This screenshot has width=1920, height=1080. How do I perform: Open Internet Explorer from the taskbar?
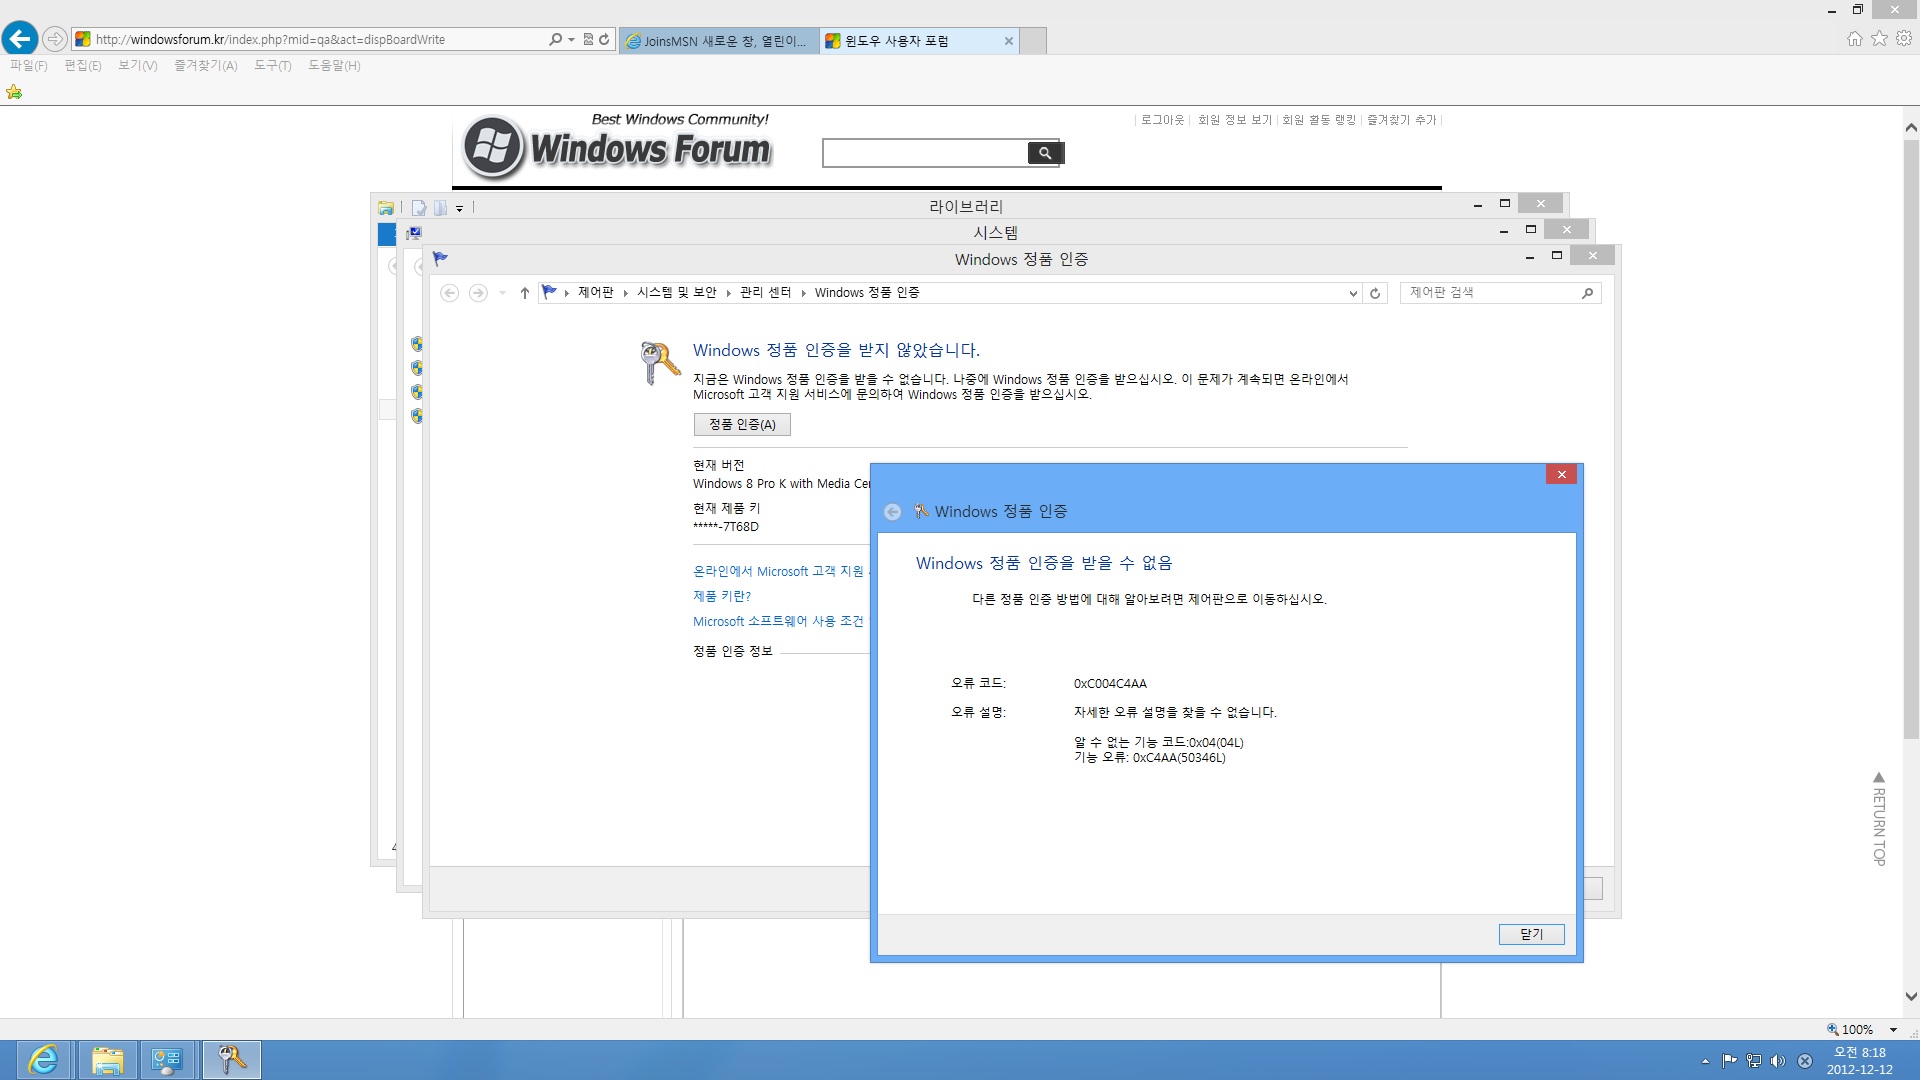tap(43, 1060)
